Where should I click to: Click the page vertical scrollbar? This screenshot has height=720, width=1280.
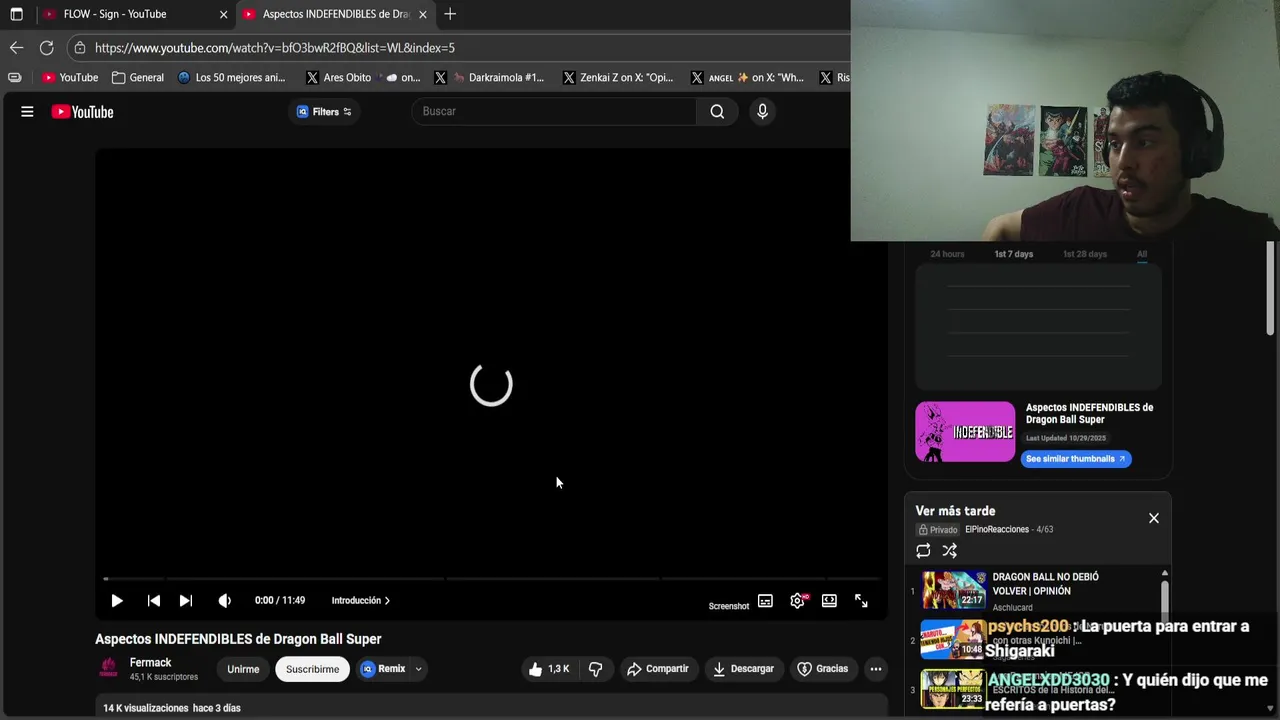[1271, 290]
